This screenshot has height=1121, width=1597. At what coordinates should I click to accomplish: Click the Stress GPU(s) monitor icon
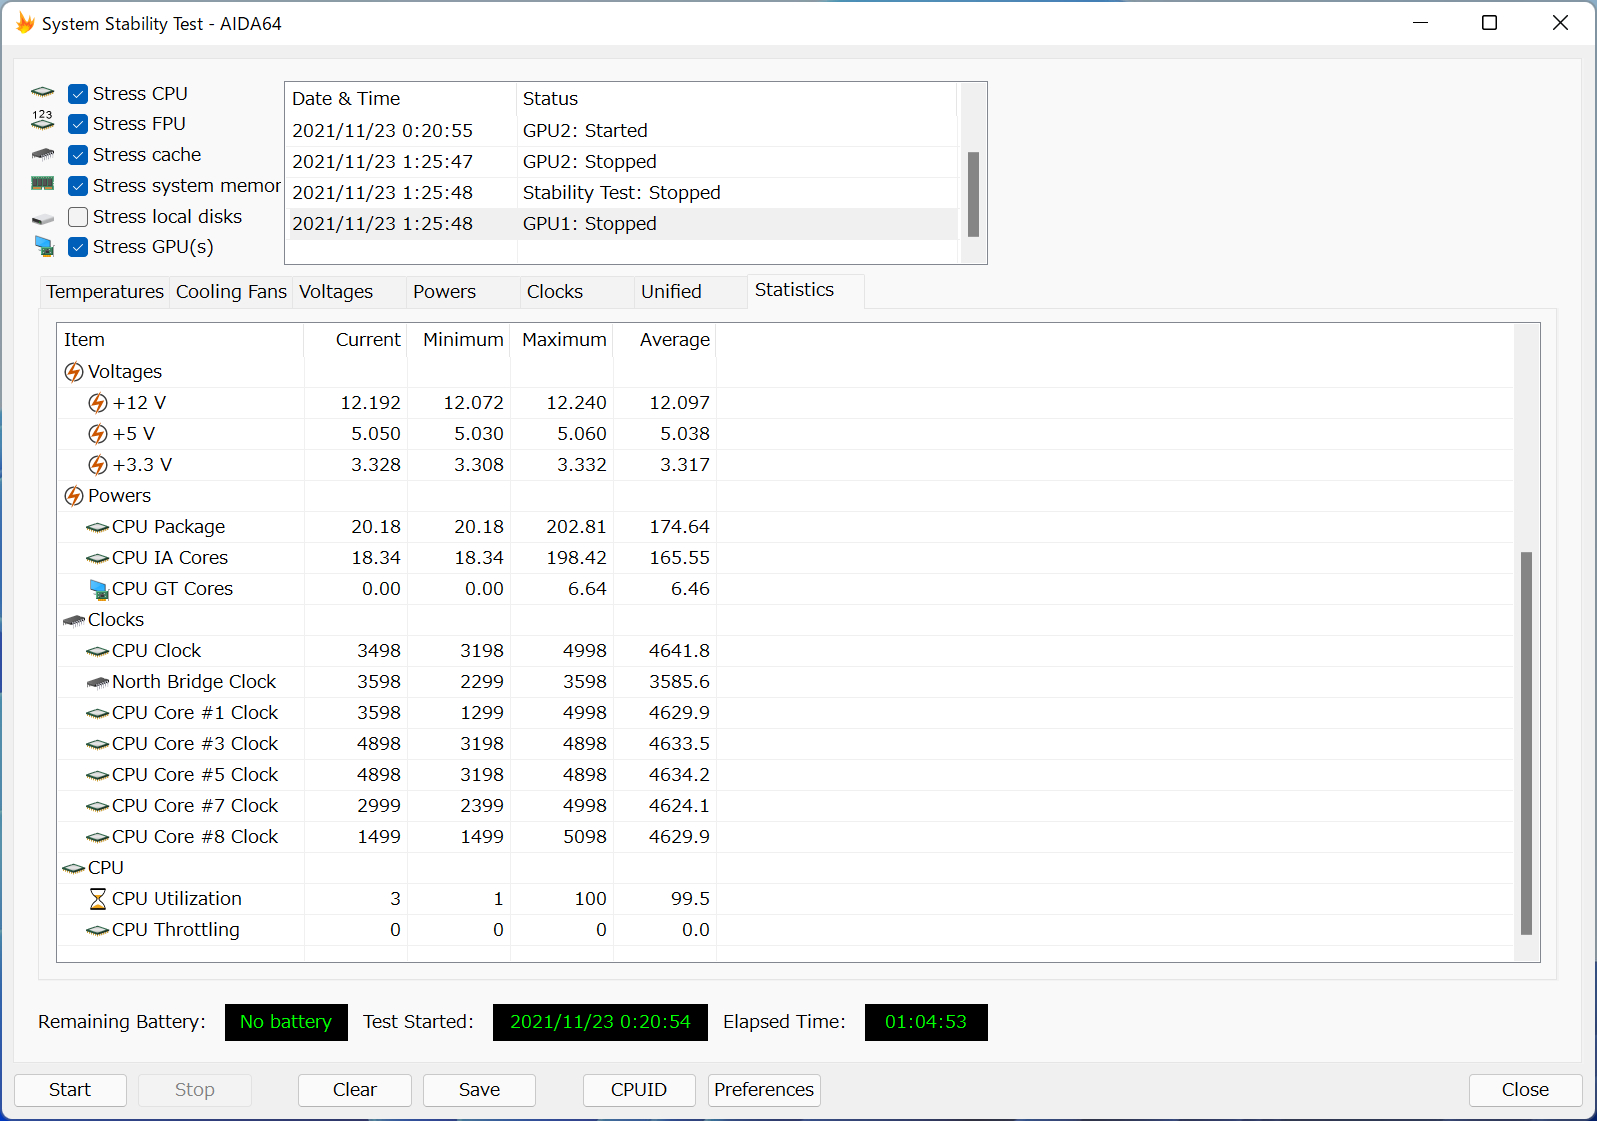[44, 247]
